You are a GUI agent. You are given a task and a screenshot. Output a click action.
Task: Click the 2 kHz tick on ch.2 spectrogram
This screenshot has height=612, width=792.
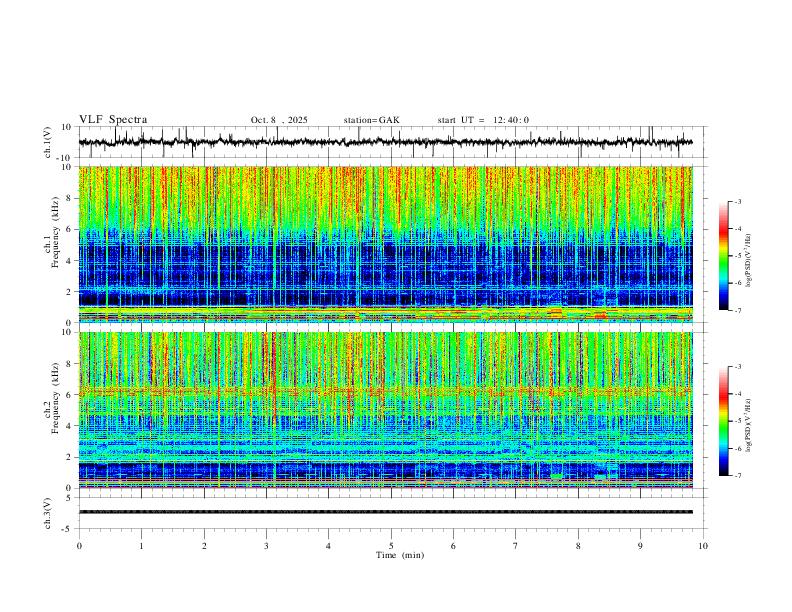[69, 457]
